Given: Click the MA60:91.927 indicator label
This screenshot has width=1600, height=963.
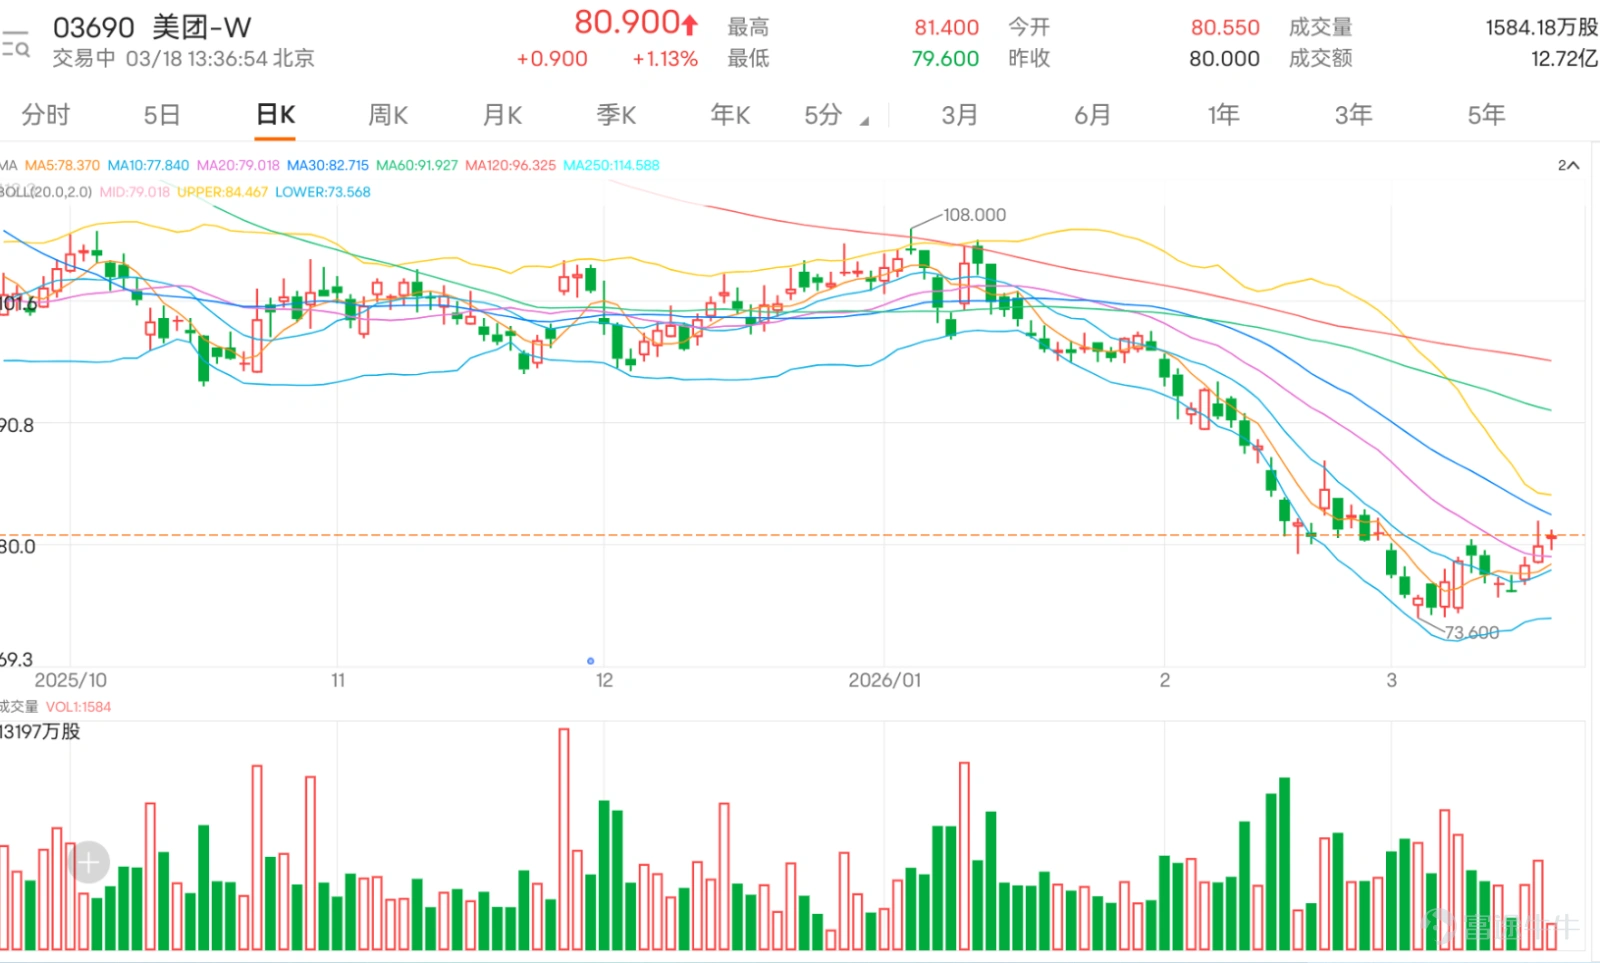Looking at the screenshot, I should 417,165.
